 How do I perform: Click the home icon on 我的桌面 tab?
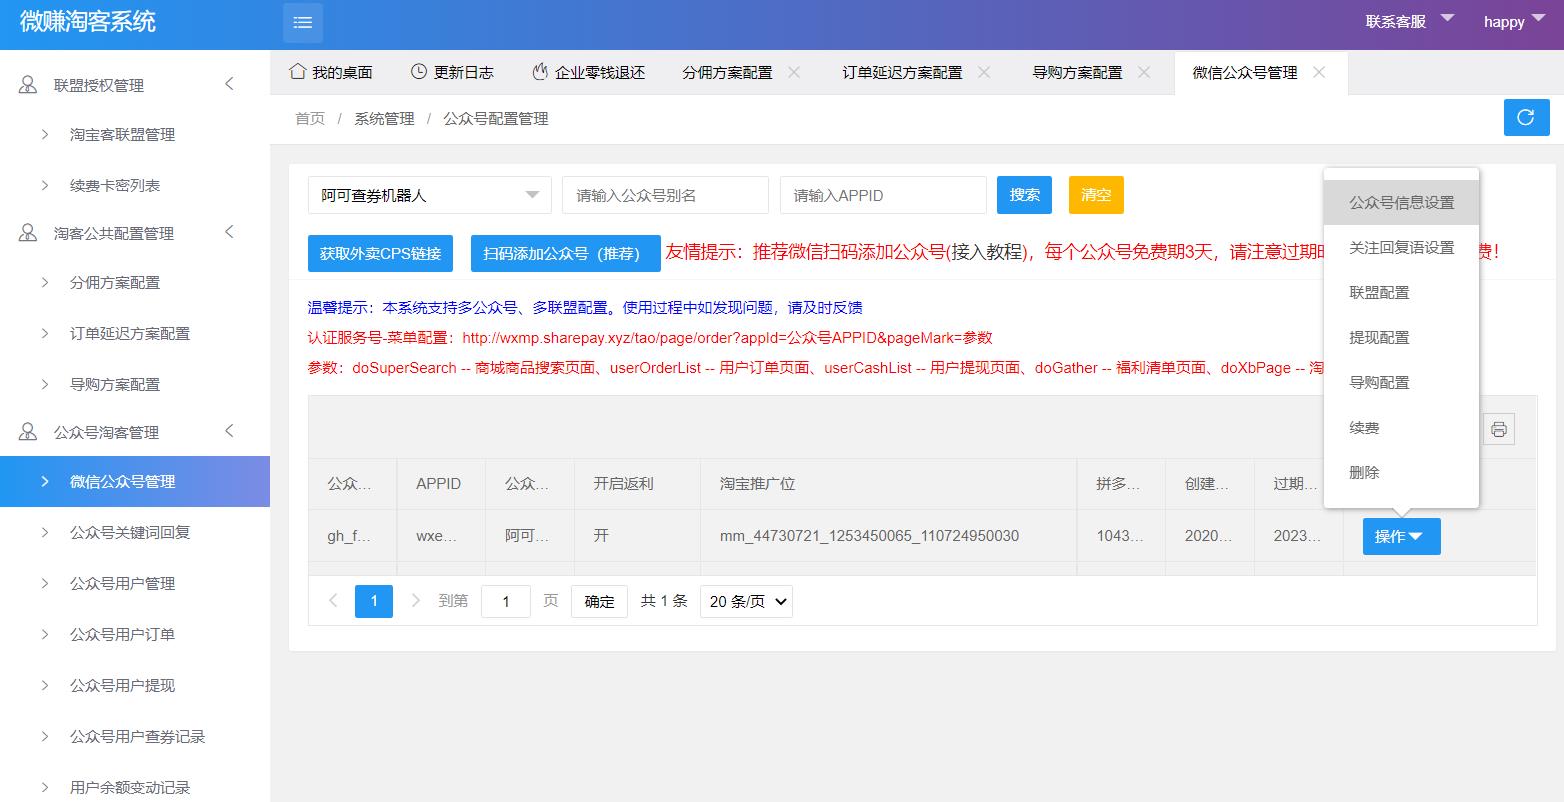[x=297, y=71]
